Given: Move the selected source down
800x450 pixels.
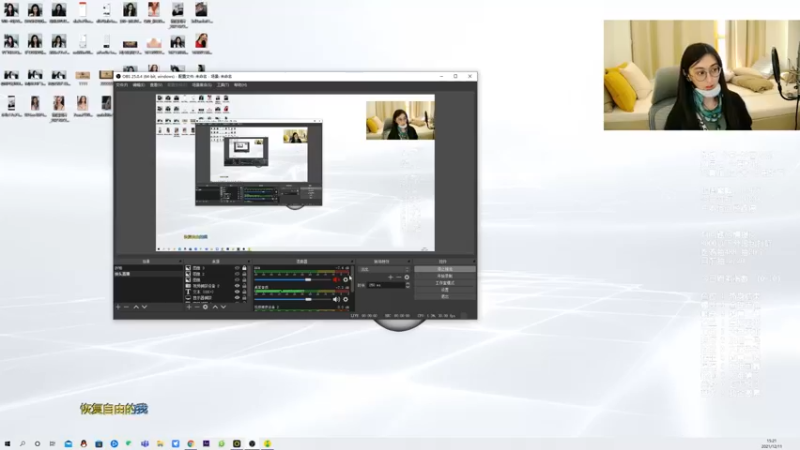Looking at the screenshot, I should [x=223, y=307].
